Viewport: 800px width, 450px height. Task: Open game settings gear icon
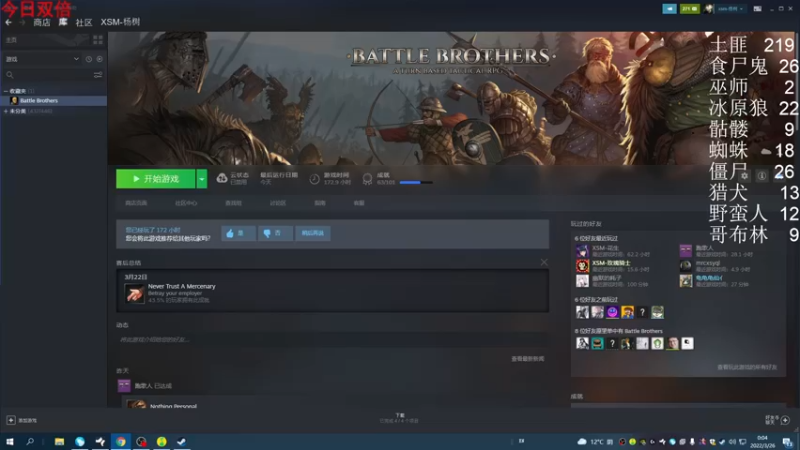click(x=744, y=176)
